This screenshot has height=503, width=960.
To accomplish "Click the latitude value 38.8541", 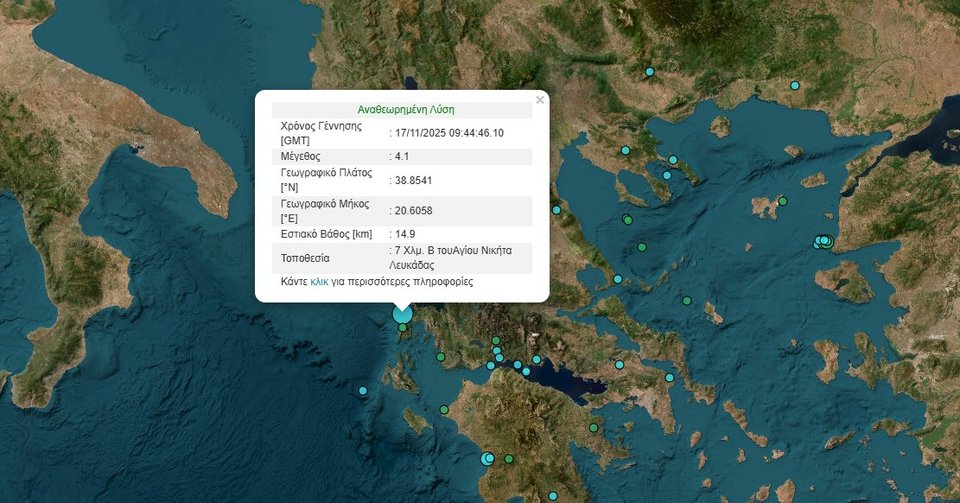I will (414, 180).
